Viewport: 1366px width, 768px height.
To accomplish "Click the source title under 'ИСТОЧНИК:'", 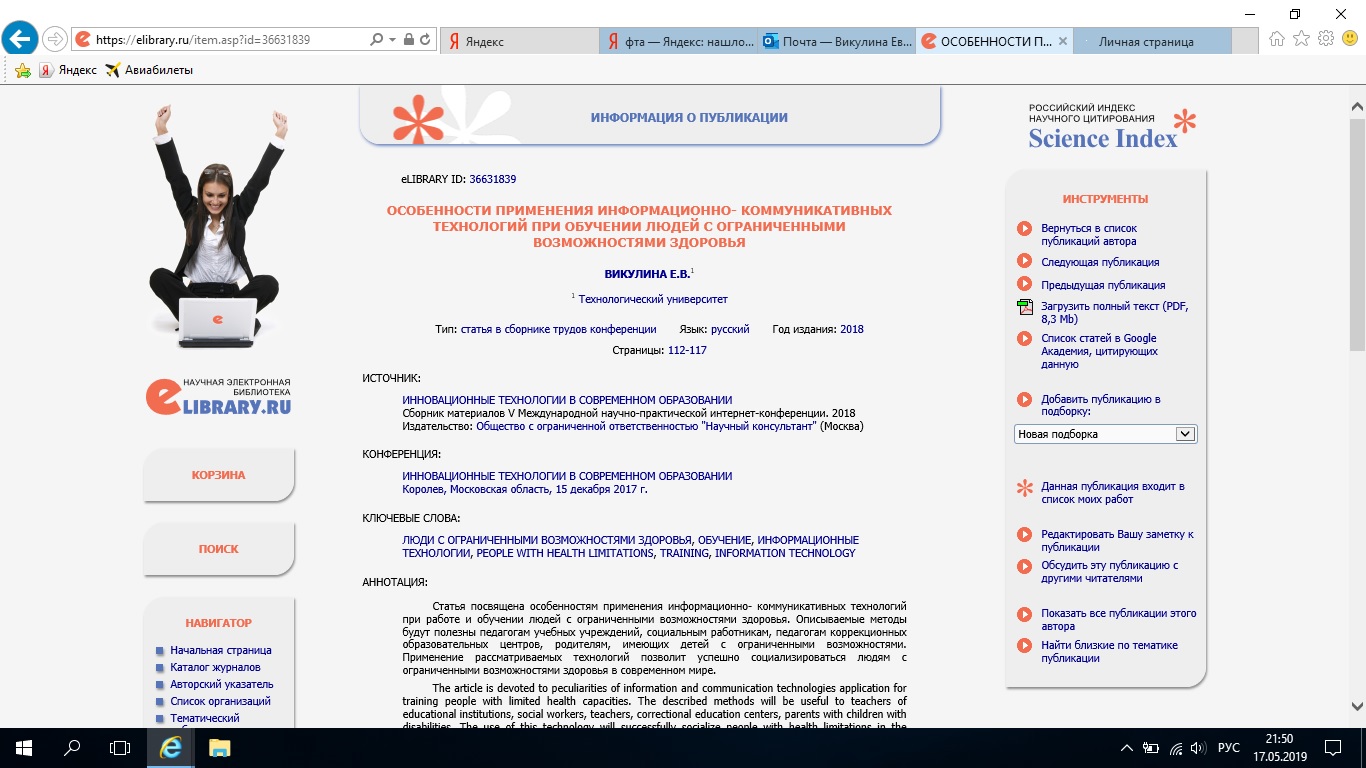I will 567,400.
